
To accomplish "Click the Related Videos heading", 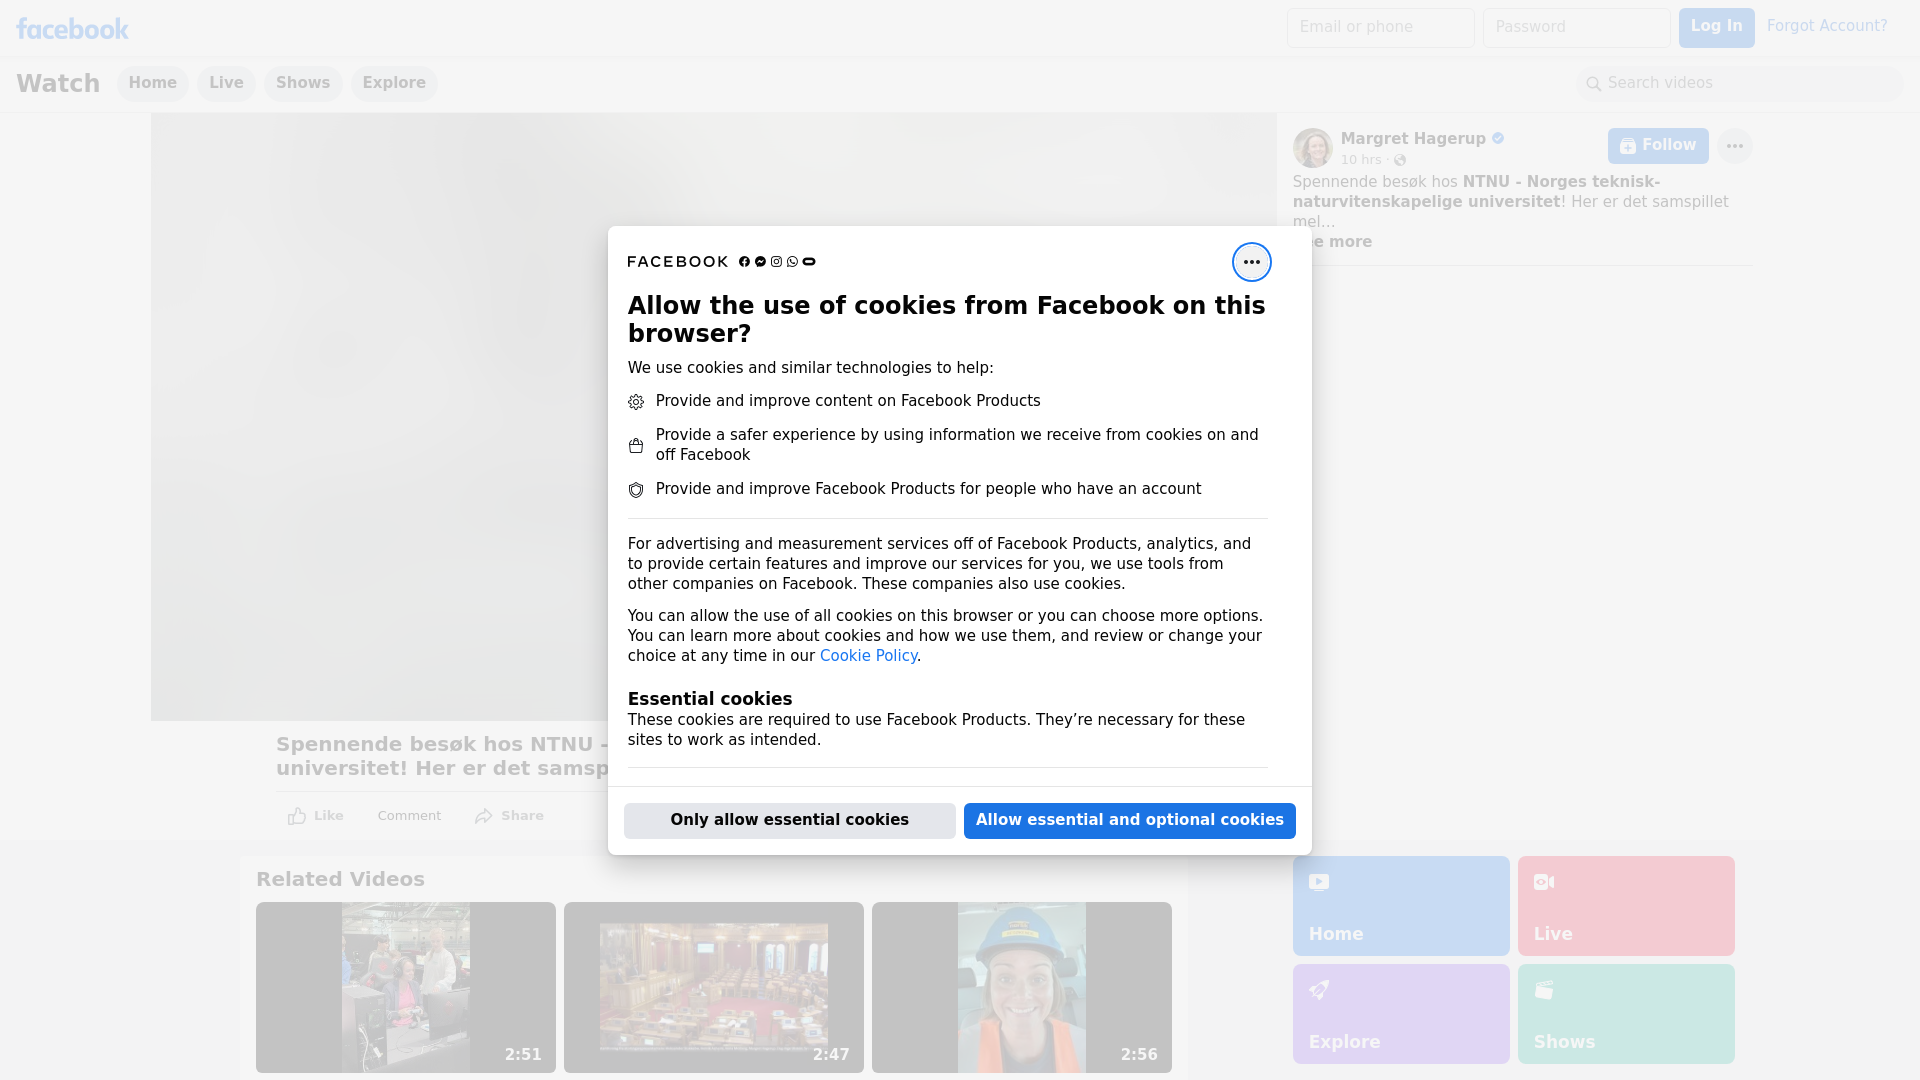I will click(x=340, y=880).
